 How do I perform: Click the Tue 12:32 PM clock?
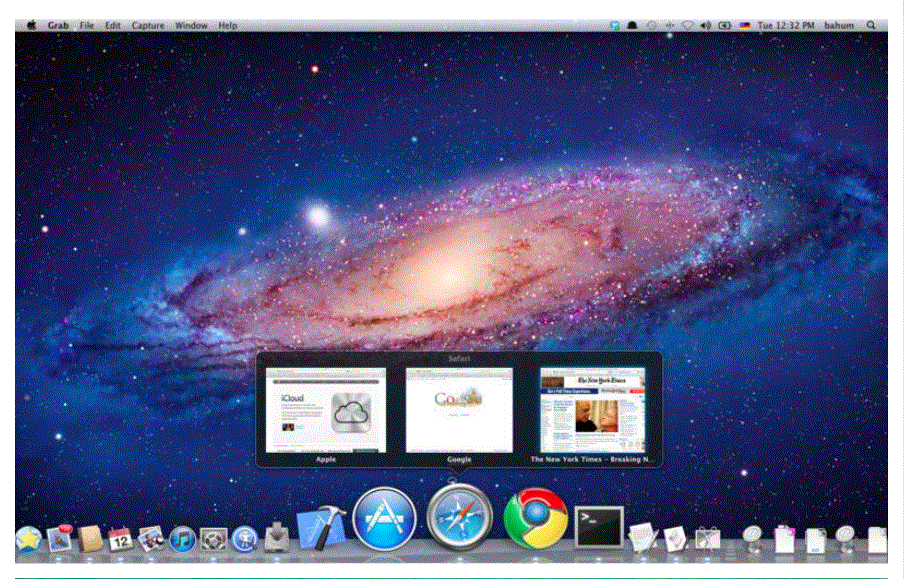pos(786,25)
